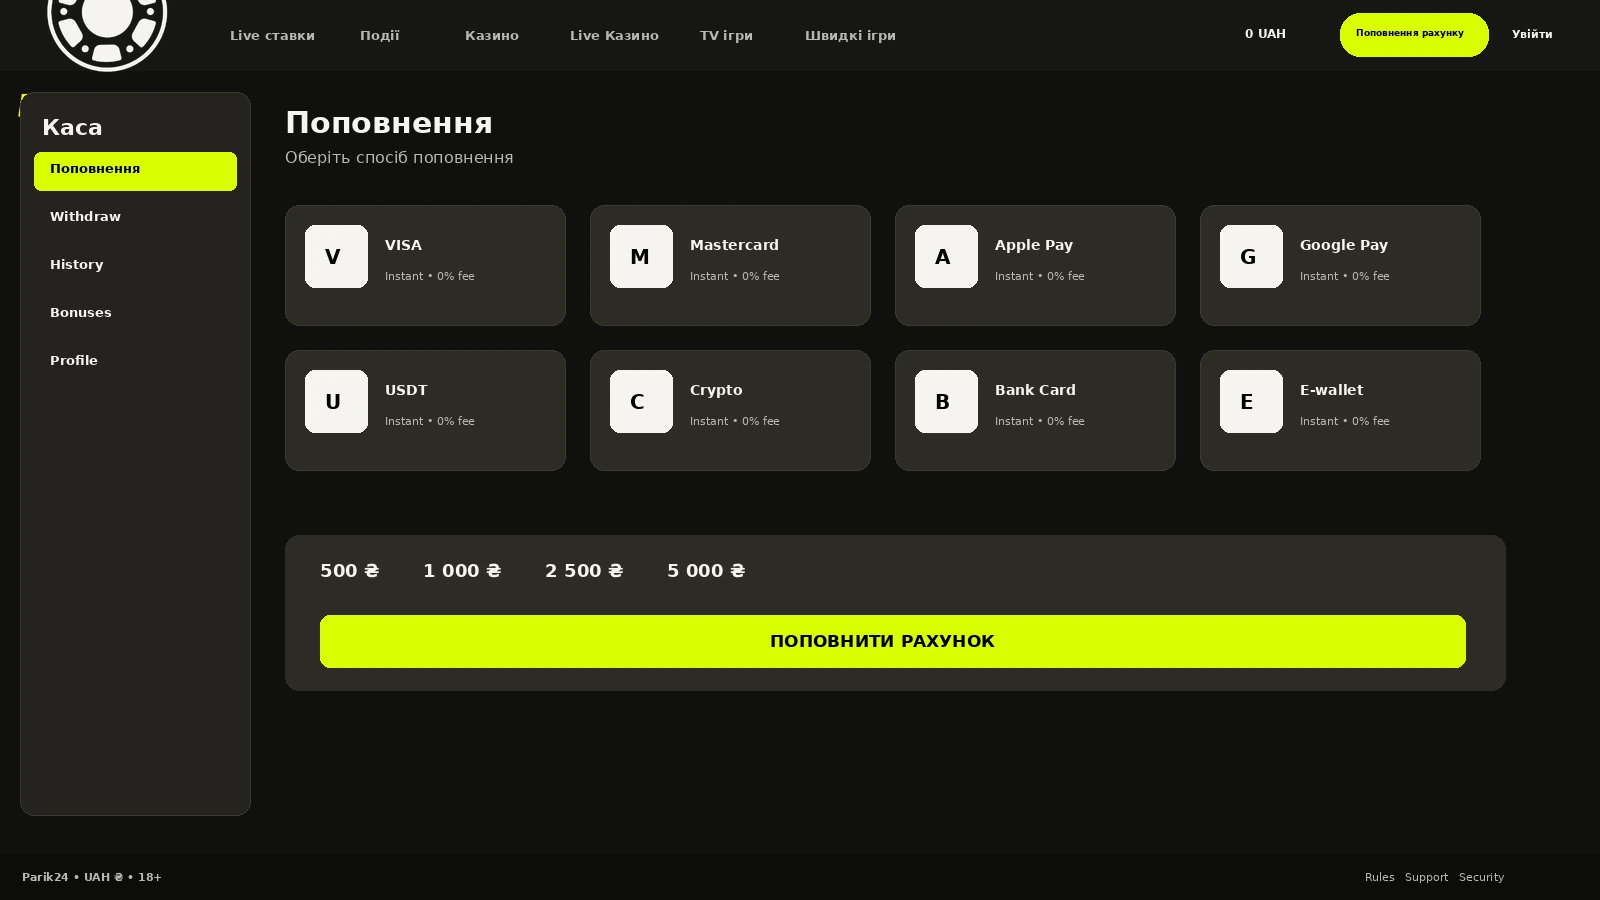This screenshot has width=1600, height=900.
Task: Select the Поповнення sidebar tab
Action: 135,171
